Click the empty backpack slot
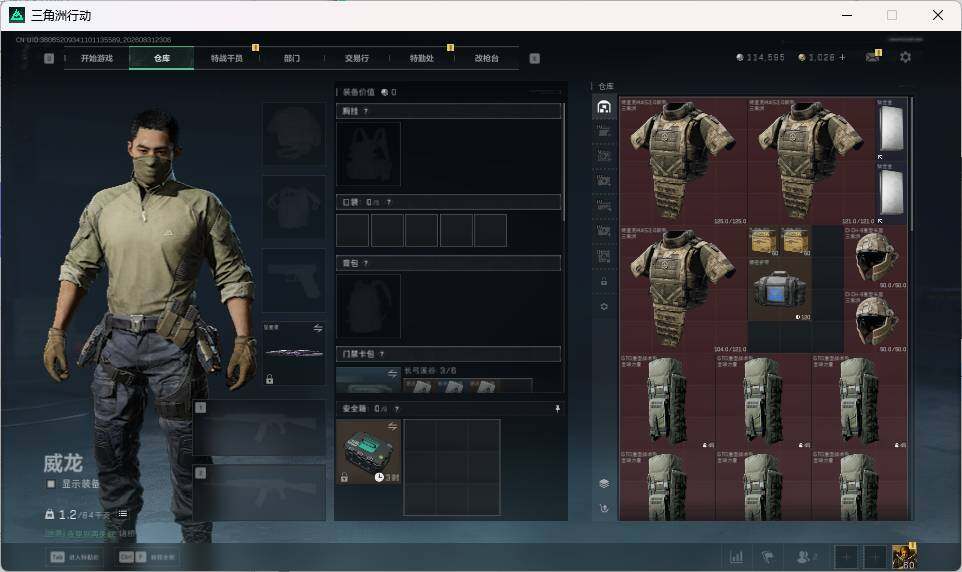 pos(368,306)
